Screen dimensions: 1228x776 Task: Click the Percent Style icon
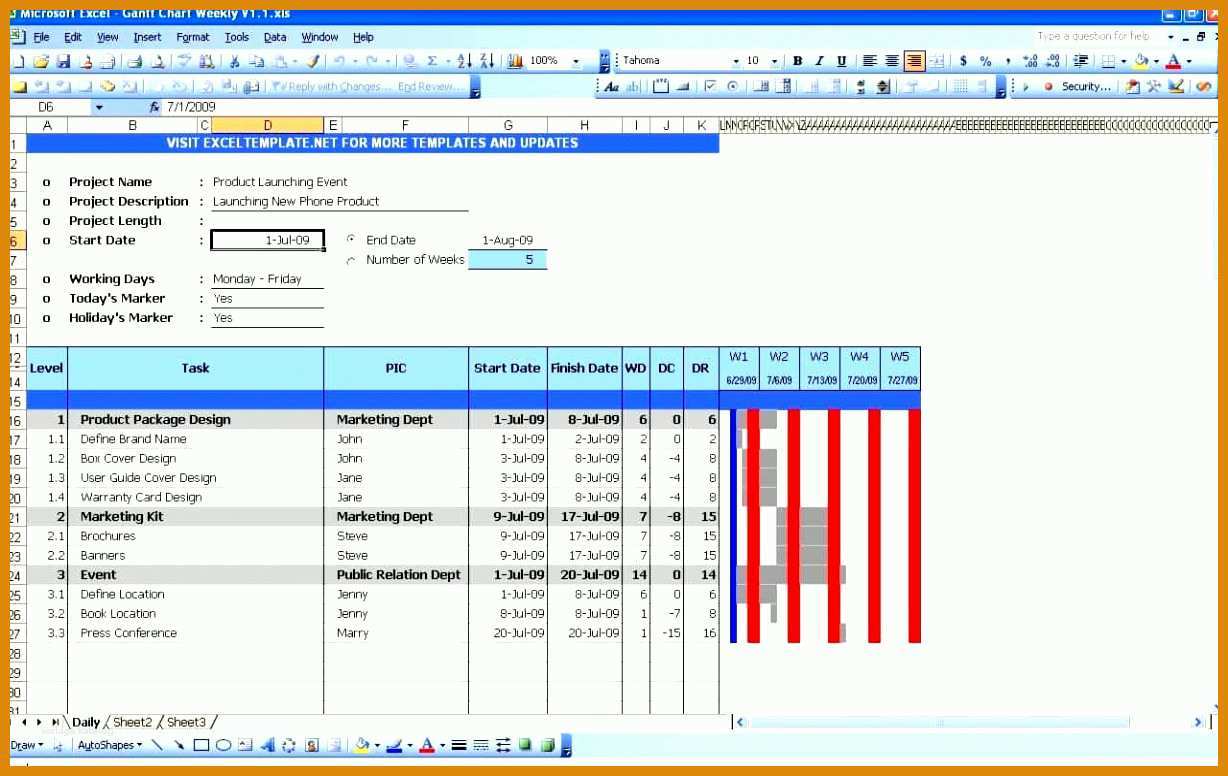click(x=985, y=61)
